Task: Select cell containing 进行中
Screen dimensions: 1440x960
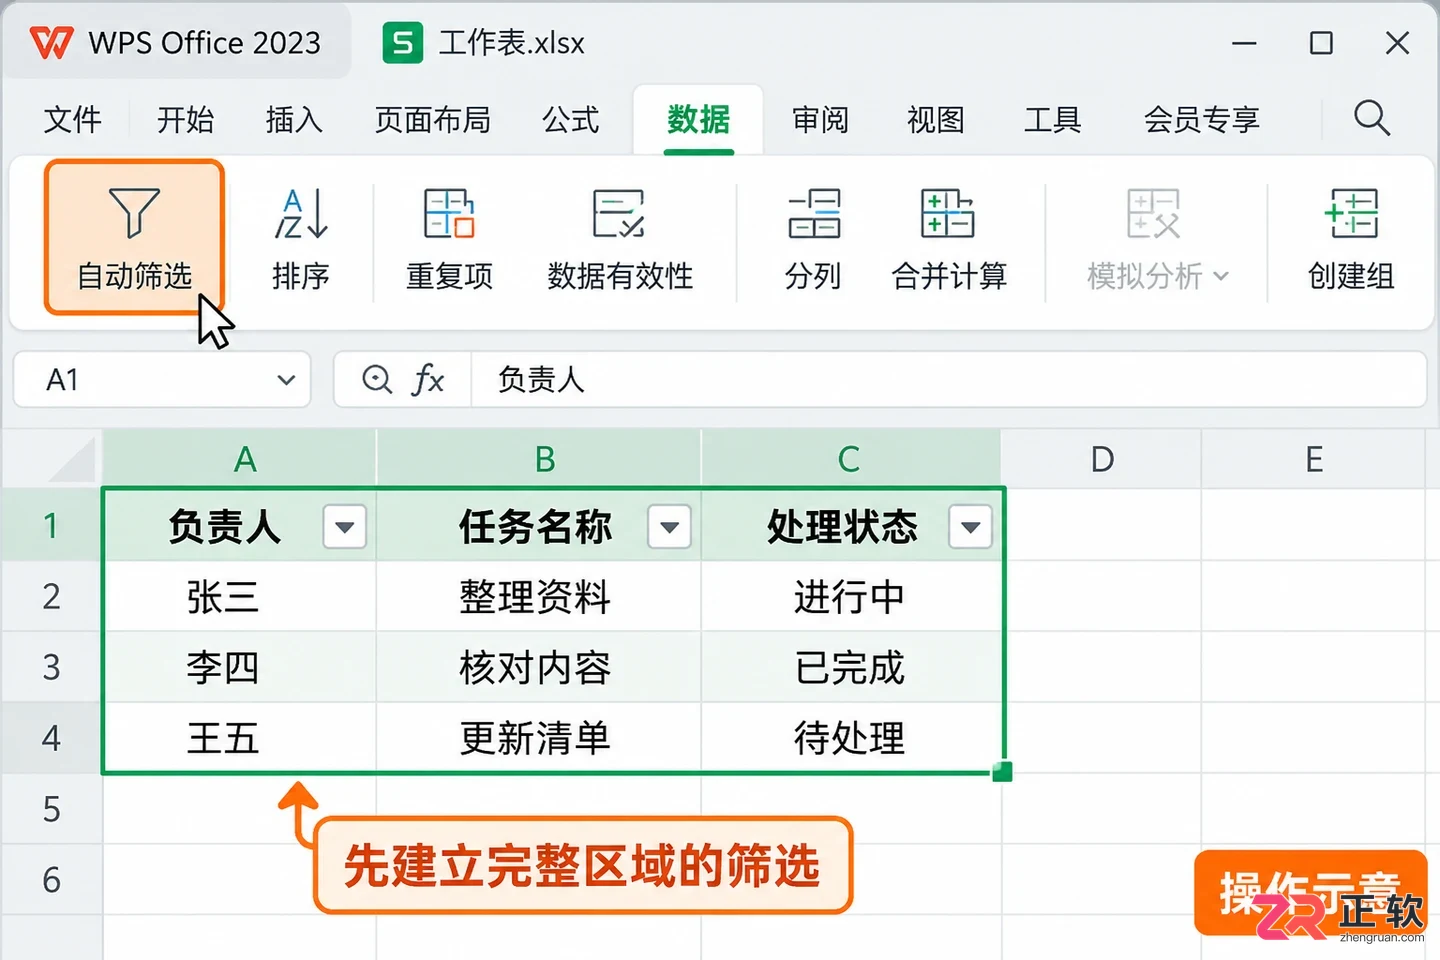Action: click(851, 597)
